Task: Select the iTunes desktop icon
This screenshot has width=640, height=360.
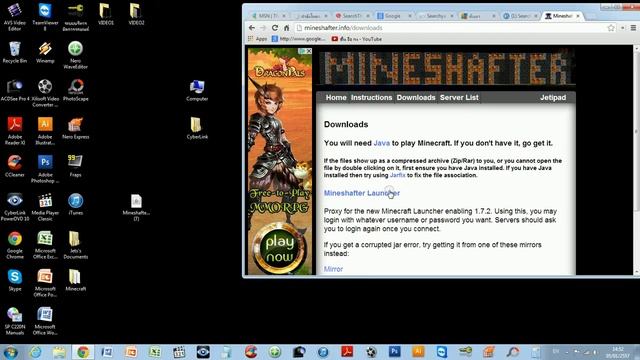Action: pos(76,204)
